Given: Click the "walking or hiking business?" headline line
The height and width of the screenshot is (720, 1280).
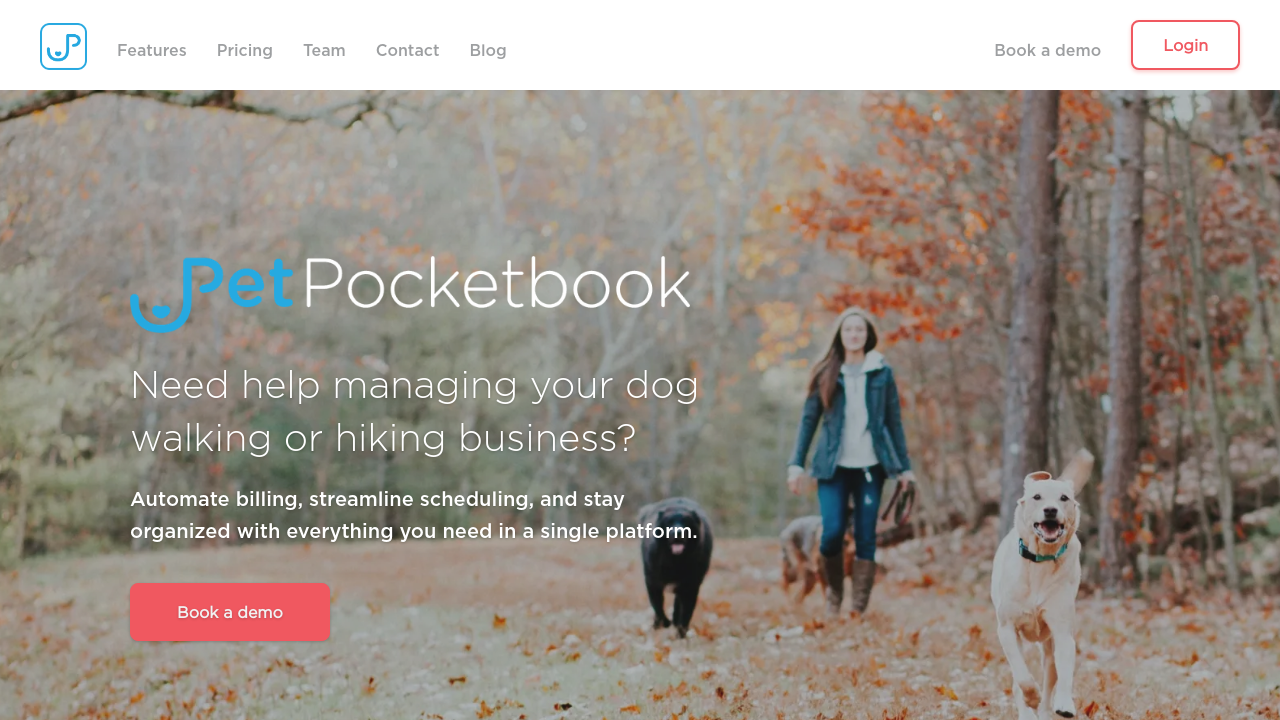Looking at the screenshot, I should [383, 438].
